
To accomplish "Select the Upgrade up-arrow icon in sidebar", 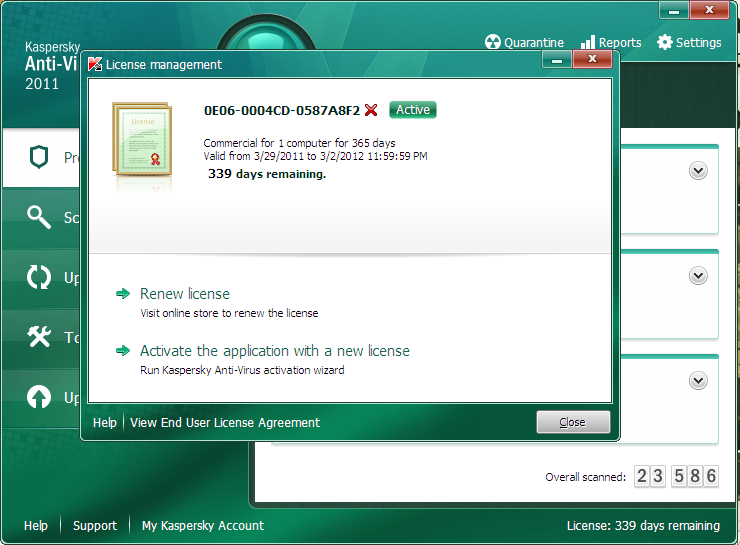I will [x=39, y=397].
